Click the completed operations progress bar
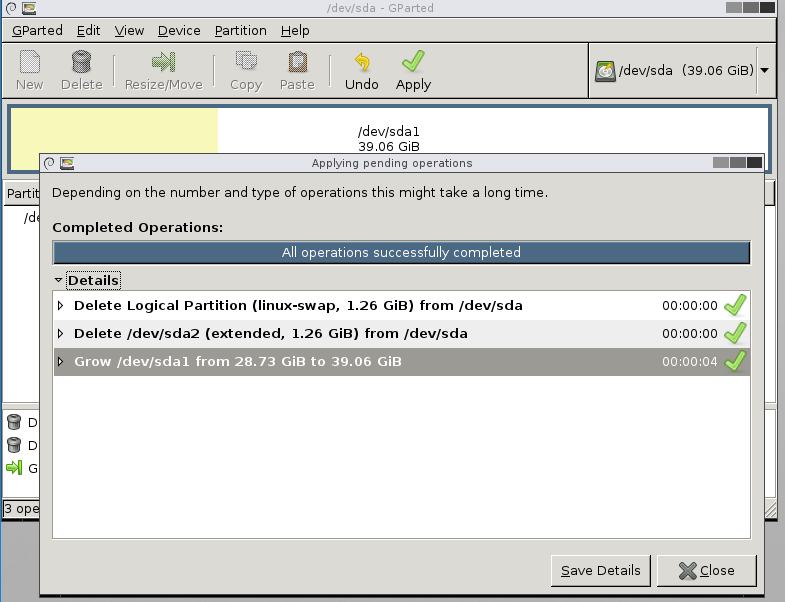Viewport: 785px width, 602px height. pos(402,252)
